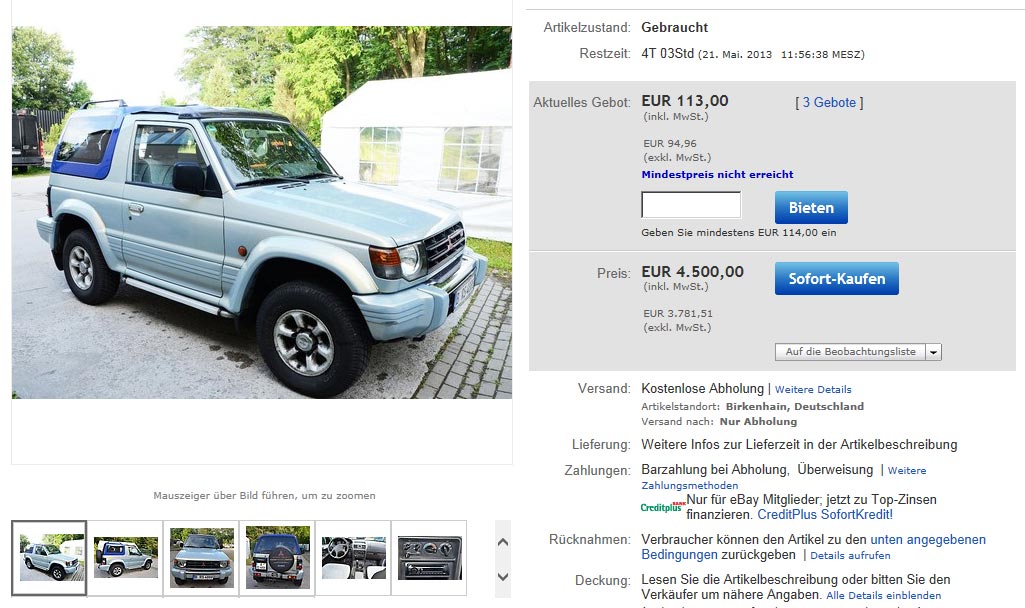
Task: Open Weitere Details shipping link
Action: click(x=813, y=390)
